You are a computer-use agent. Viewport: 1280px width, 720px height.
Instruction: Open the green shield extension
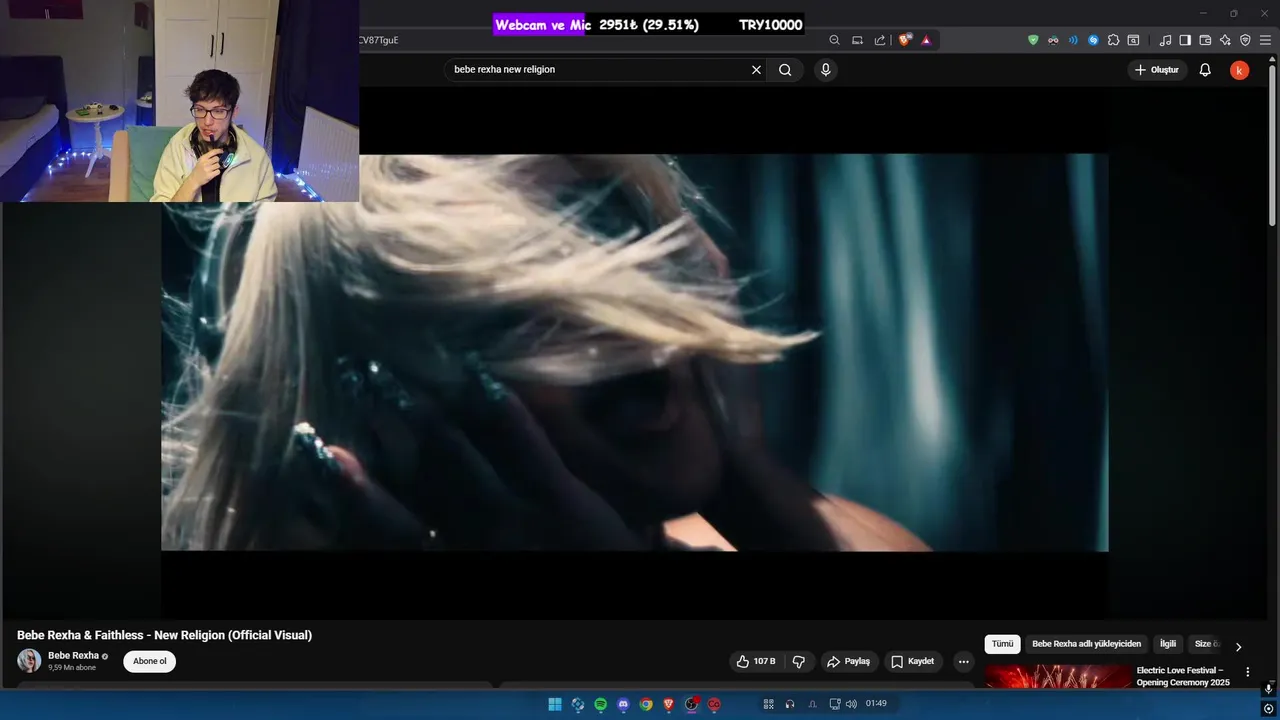[1033, 40]
